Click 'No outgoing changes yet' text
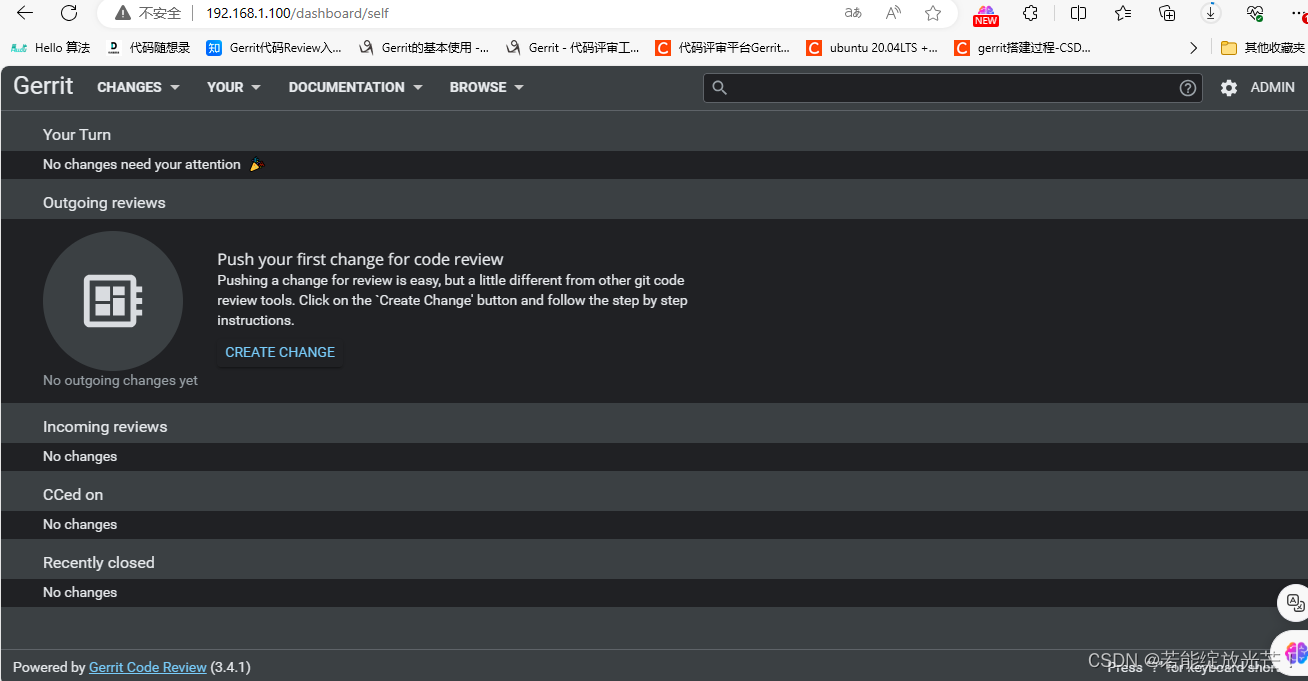This screenshot has height=681, width=1308. tap(120, 380)
